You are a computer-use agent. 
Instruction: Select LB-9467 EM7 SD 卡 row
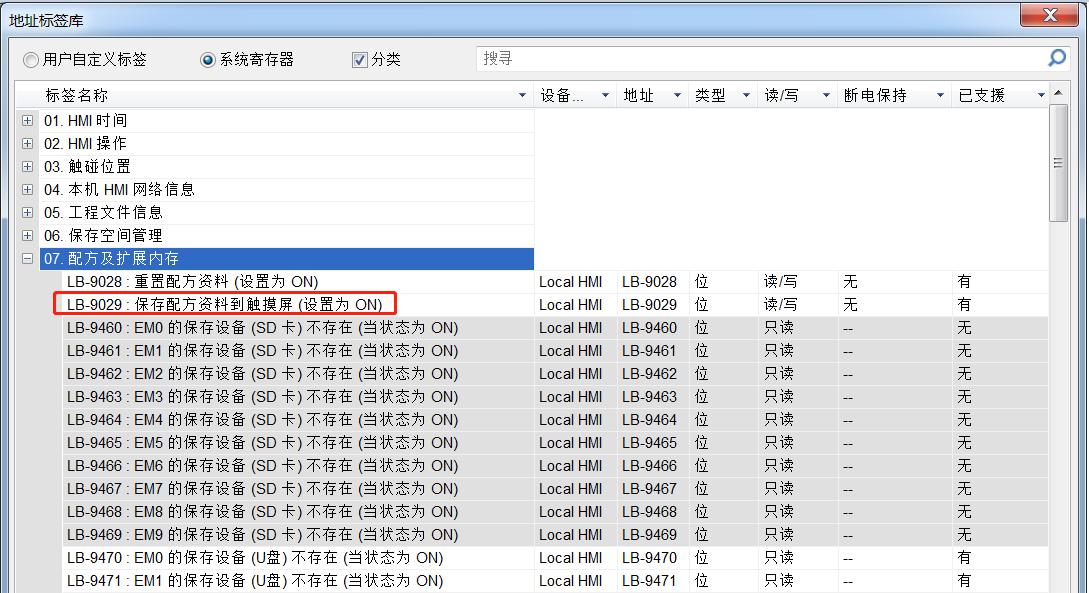click(555, 487)
